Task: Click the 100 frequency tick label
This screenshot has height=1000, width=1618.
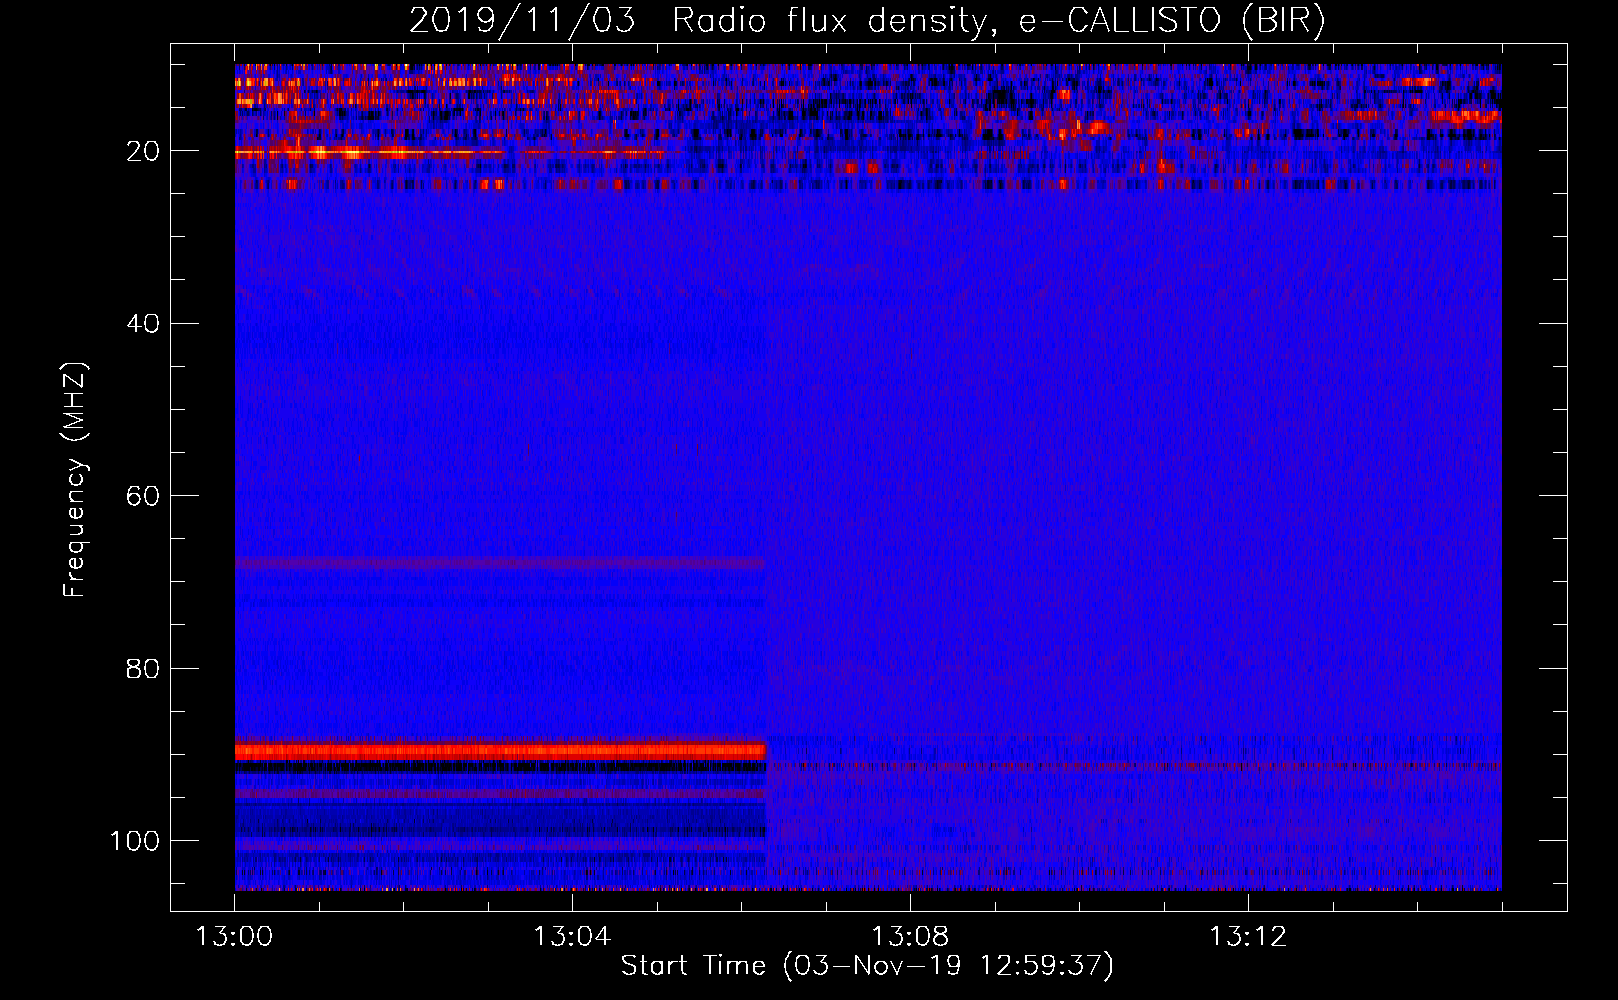Action: pos(135,841)
